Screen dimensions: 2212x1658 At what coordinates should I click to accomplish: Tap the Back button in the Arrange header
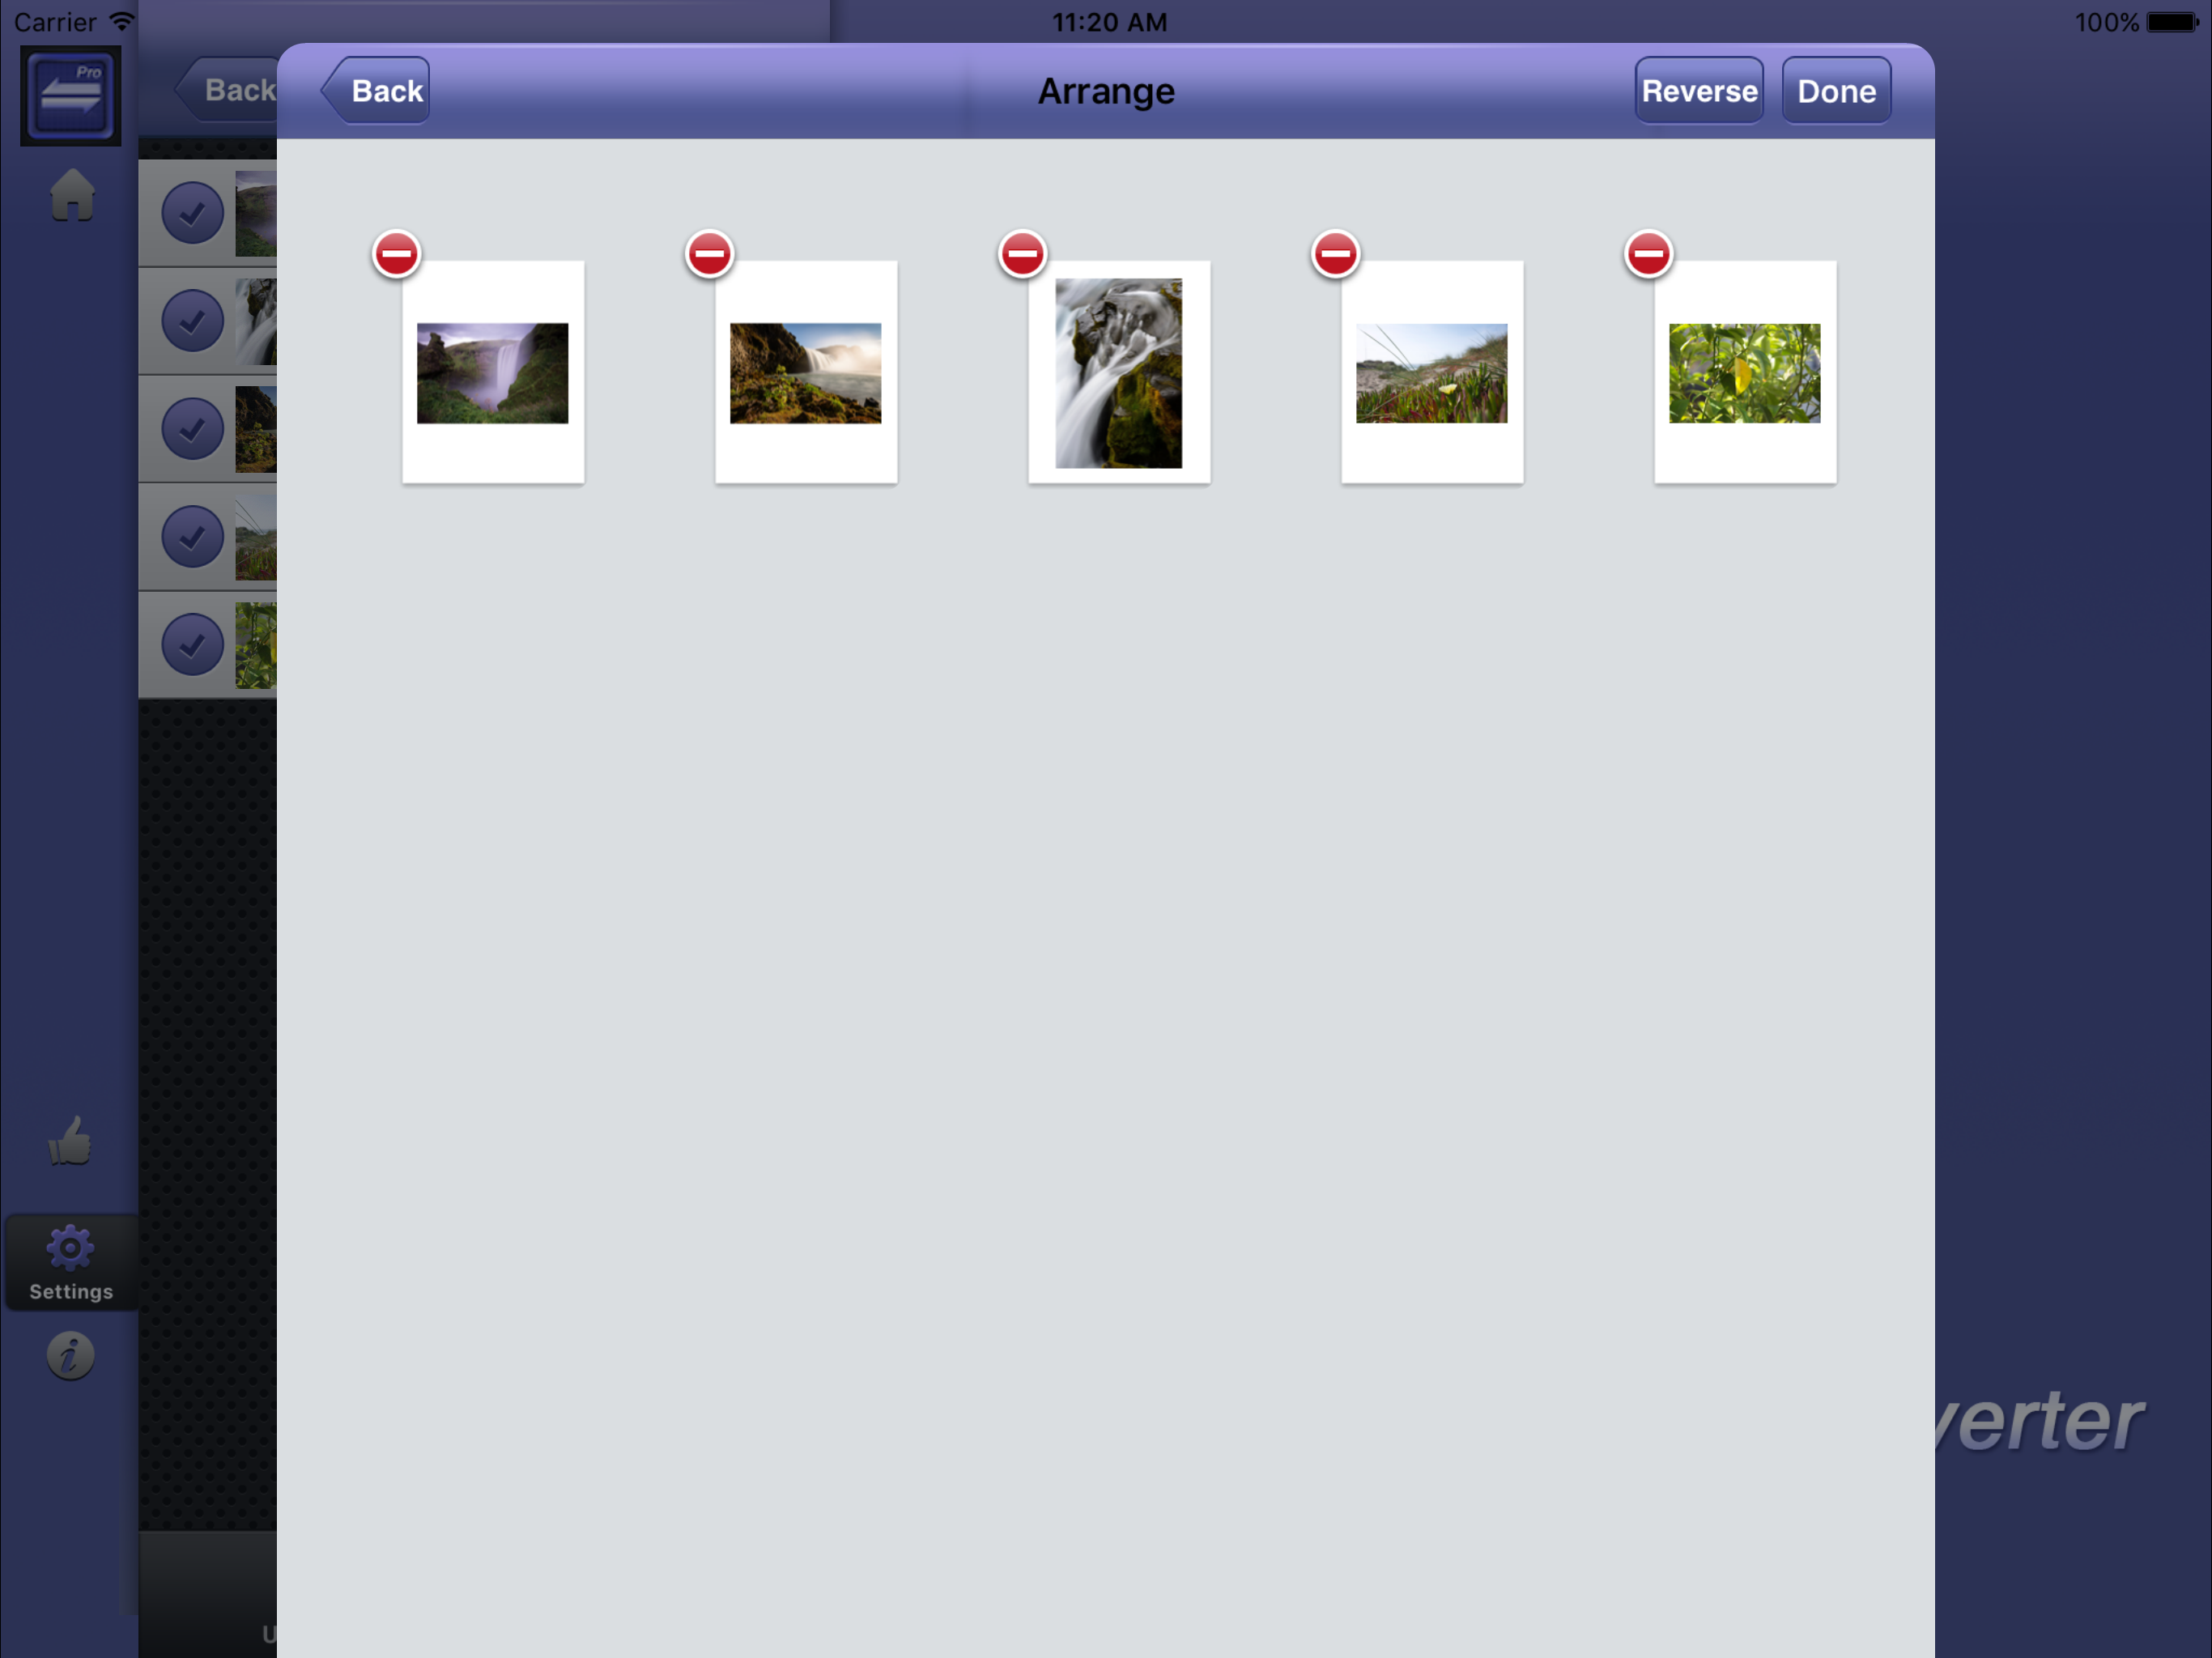point(385,90)
